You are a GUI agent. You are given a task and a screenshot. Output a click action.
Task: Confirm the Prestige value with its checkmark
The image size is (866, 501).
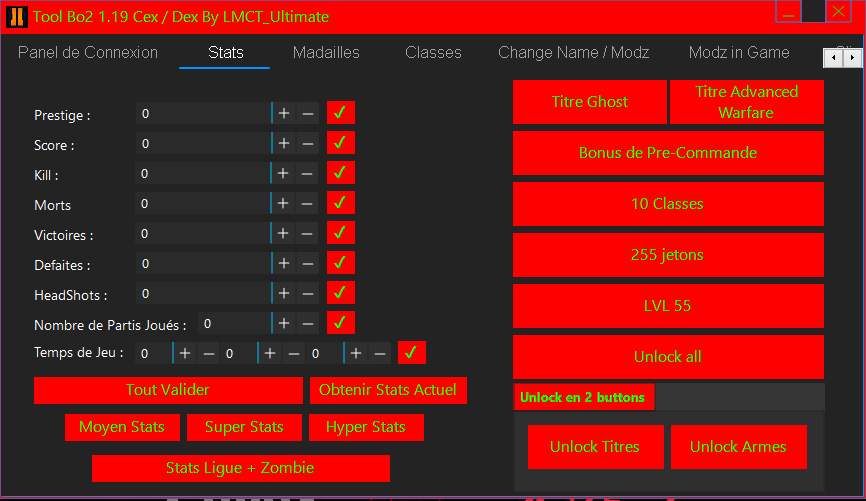click(340, 113)
